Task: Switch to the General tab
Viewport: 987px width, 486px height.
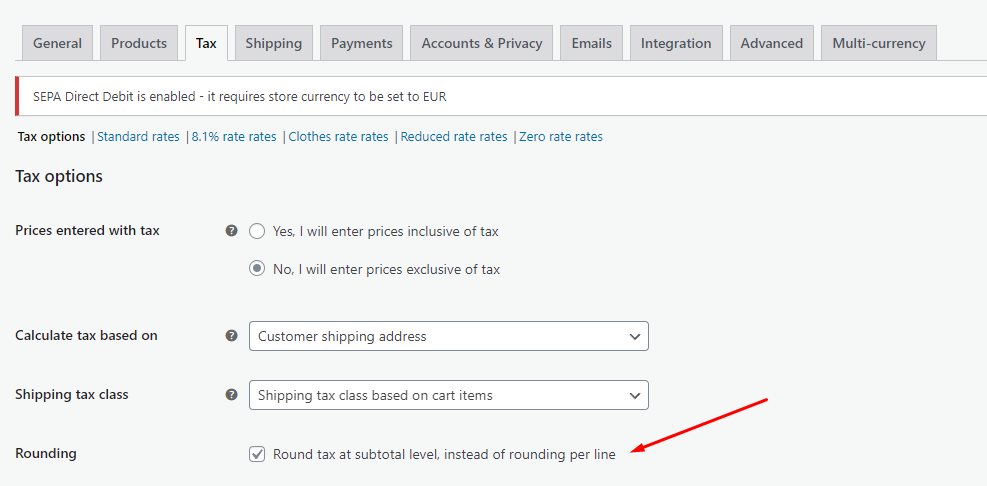Action: [x=57, y=43]
